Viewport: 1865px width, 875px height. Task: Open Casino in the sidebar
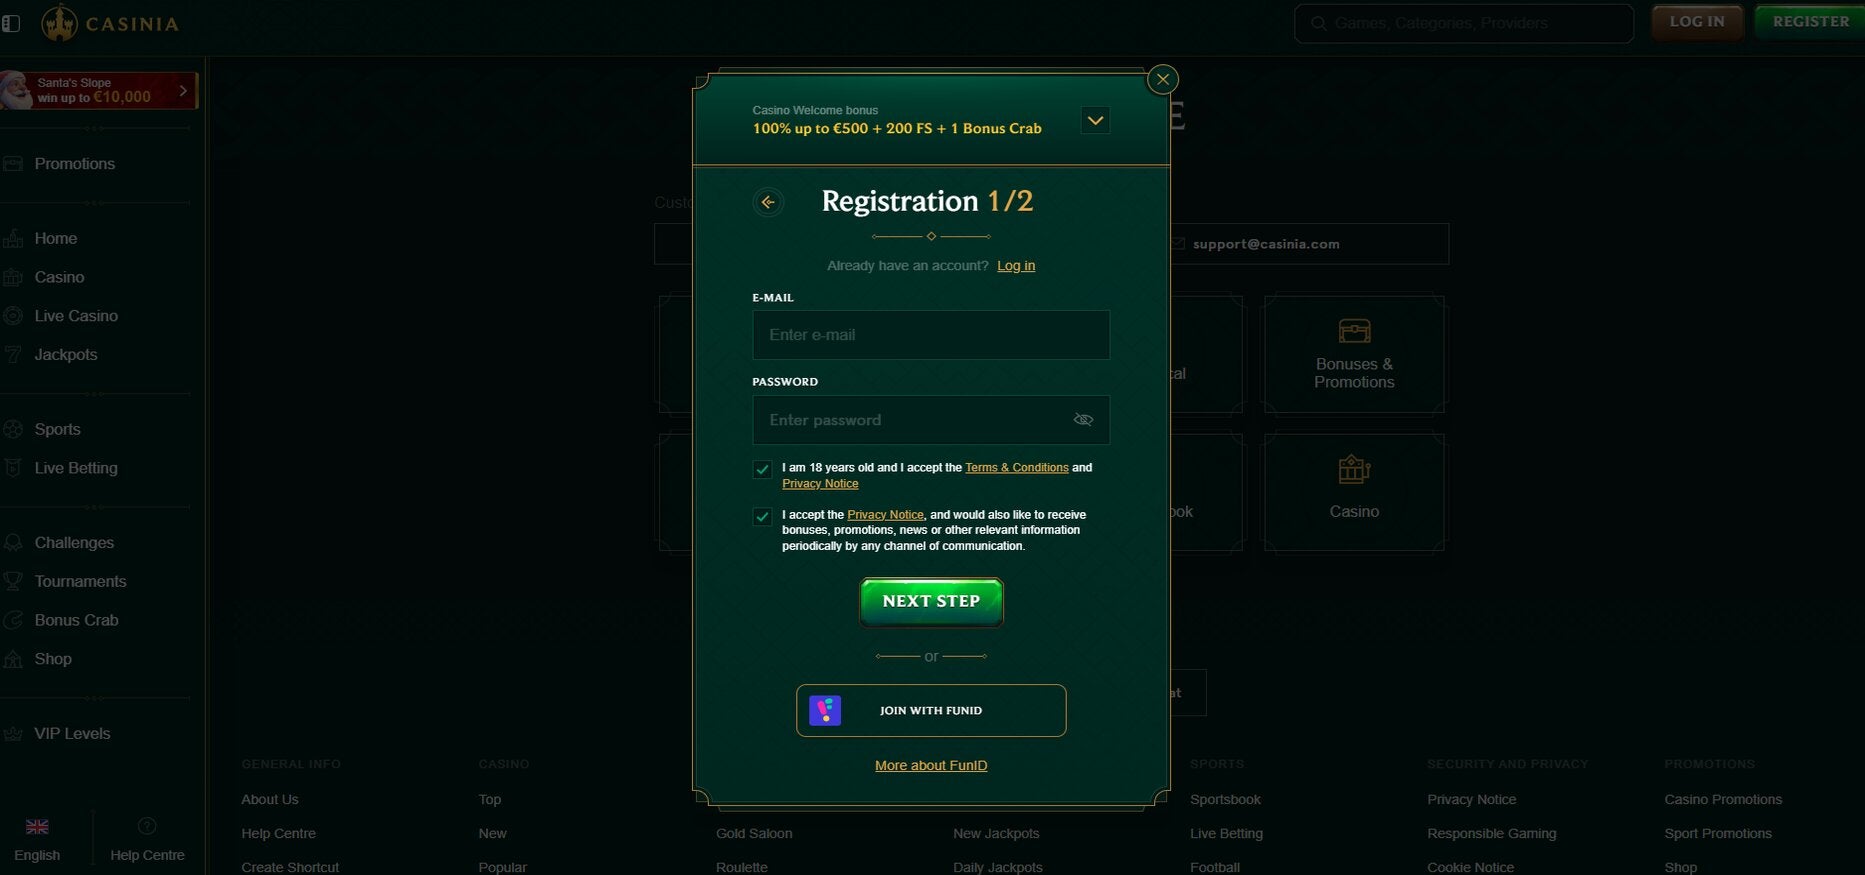tap(59, 277)
